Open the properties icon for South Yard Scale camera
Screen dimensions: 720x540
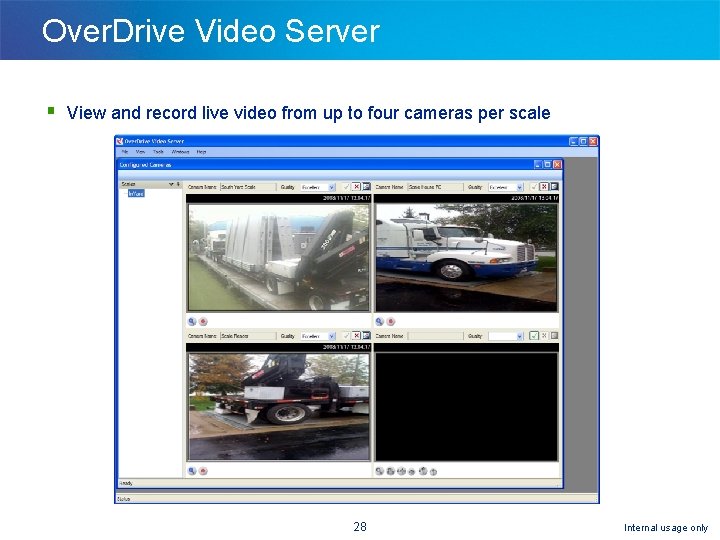pos(366,187)
